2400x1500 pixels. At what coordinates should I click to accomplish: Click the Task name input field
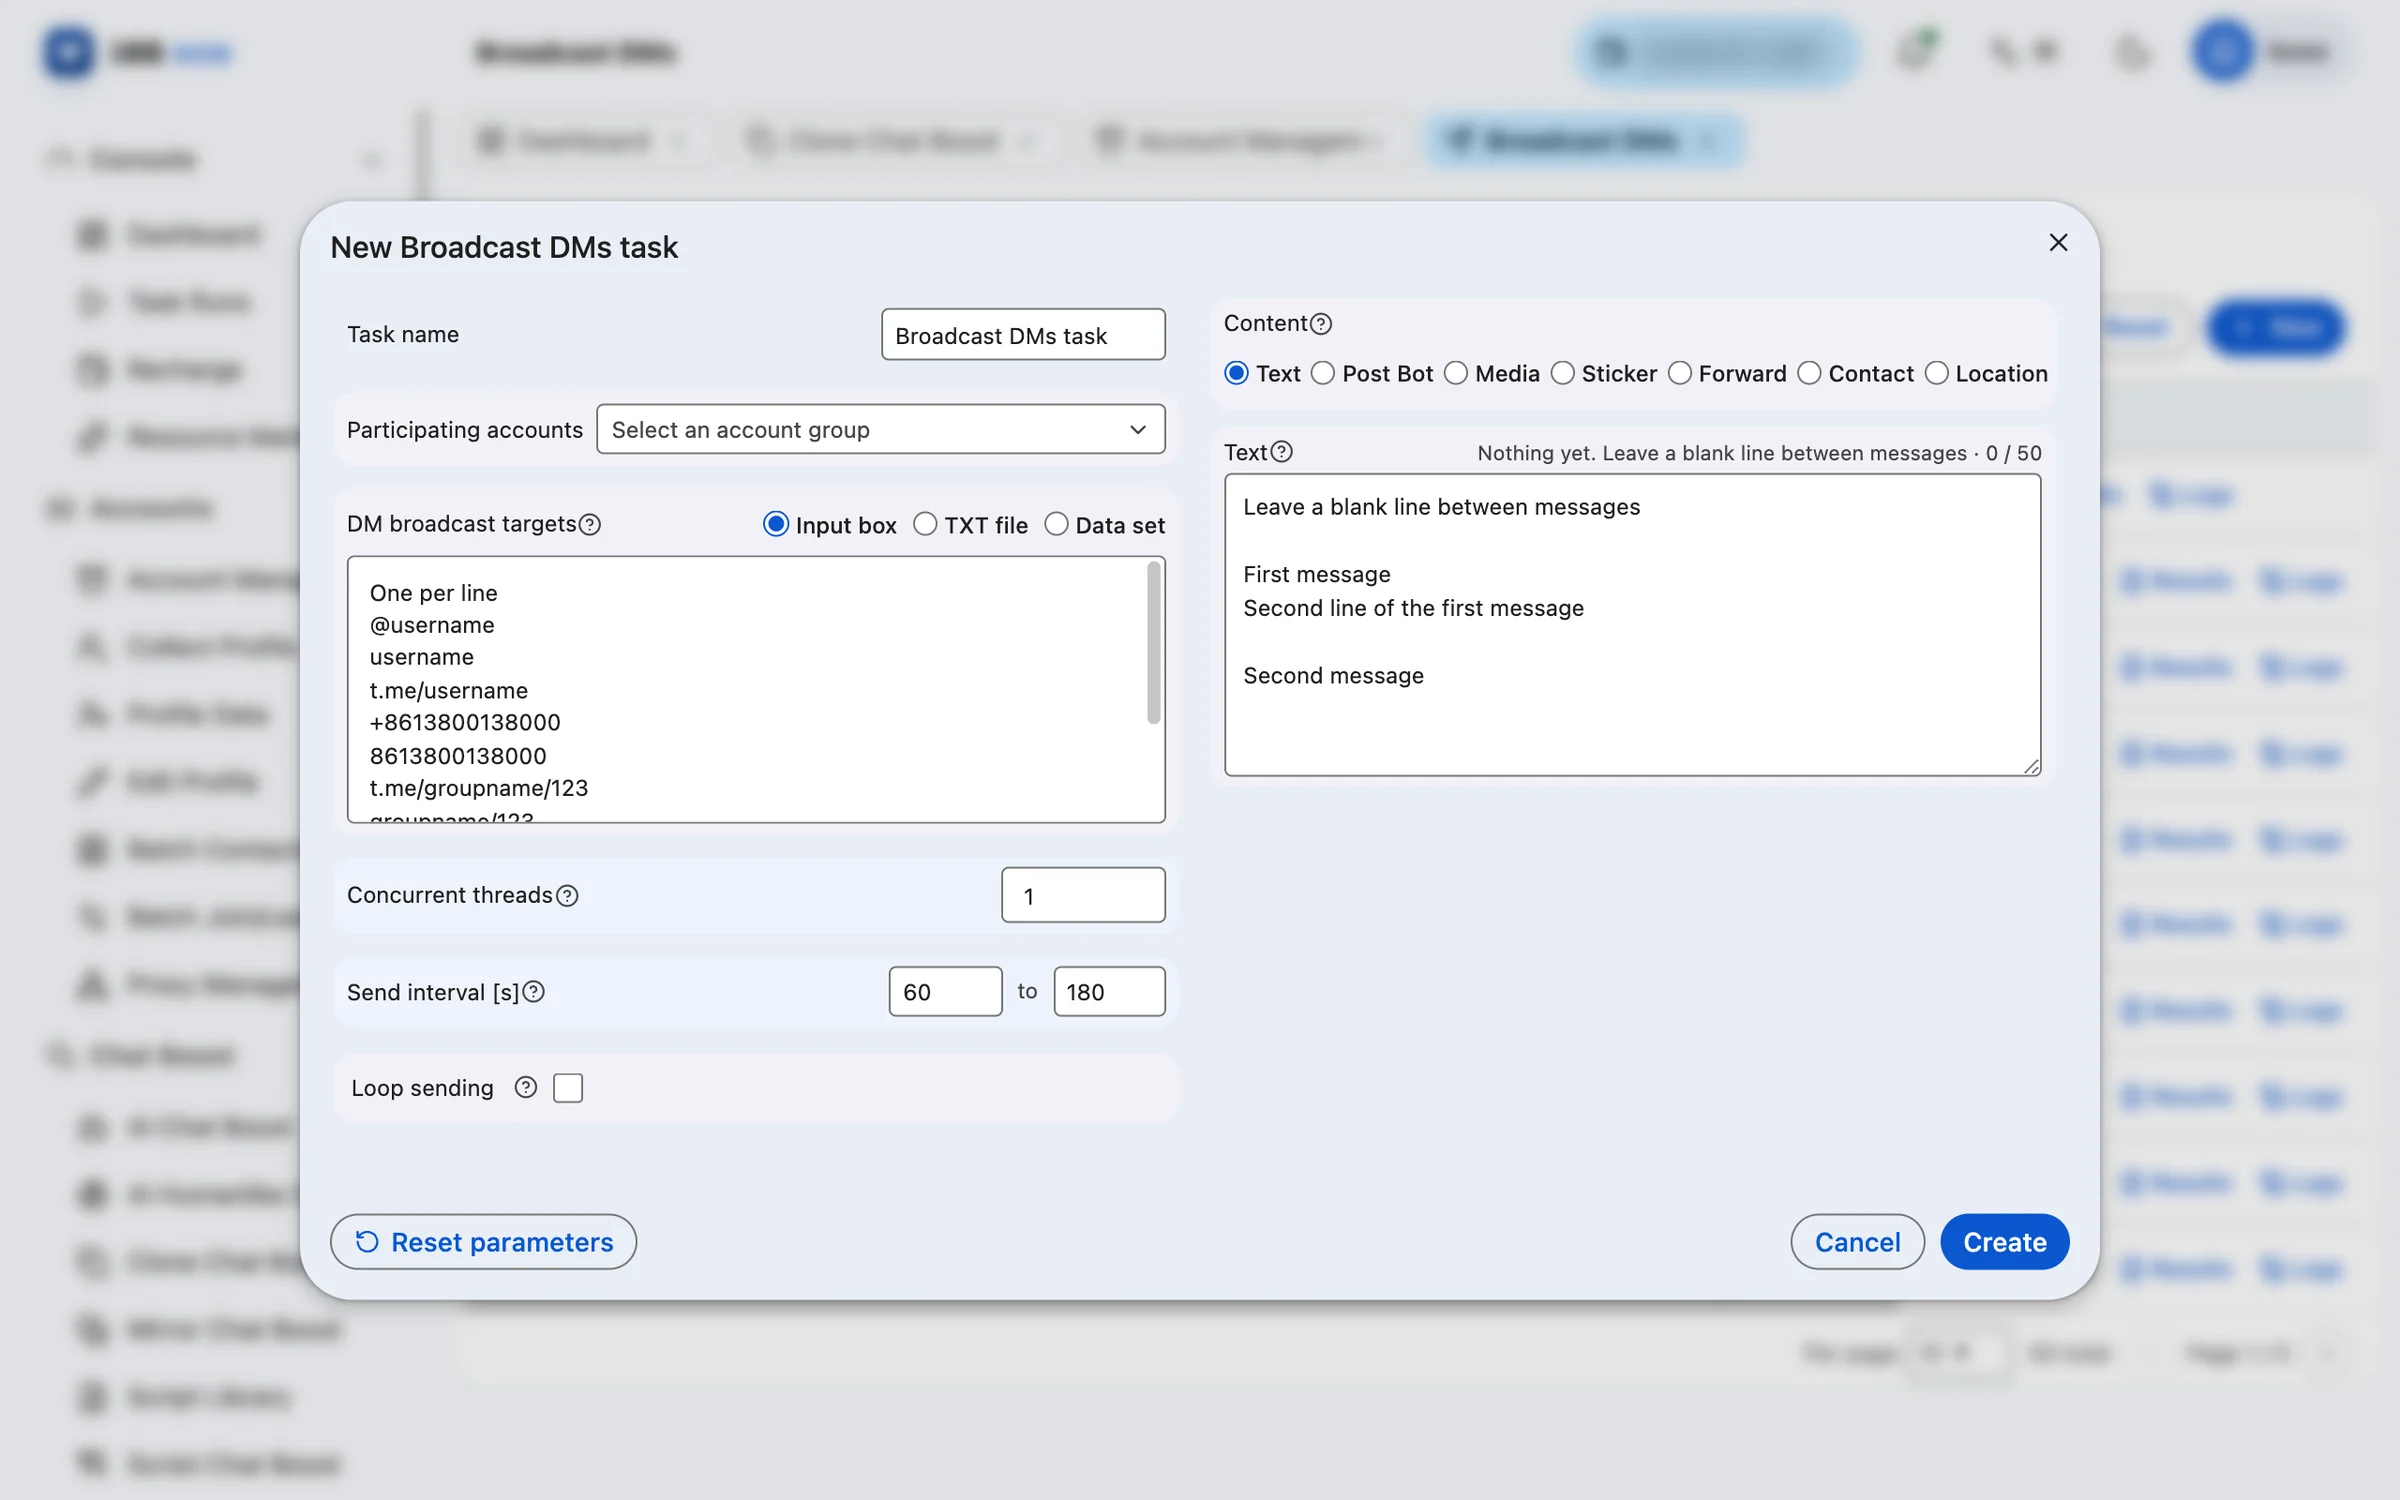(x=1023, y=335)
